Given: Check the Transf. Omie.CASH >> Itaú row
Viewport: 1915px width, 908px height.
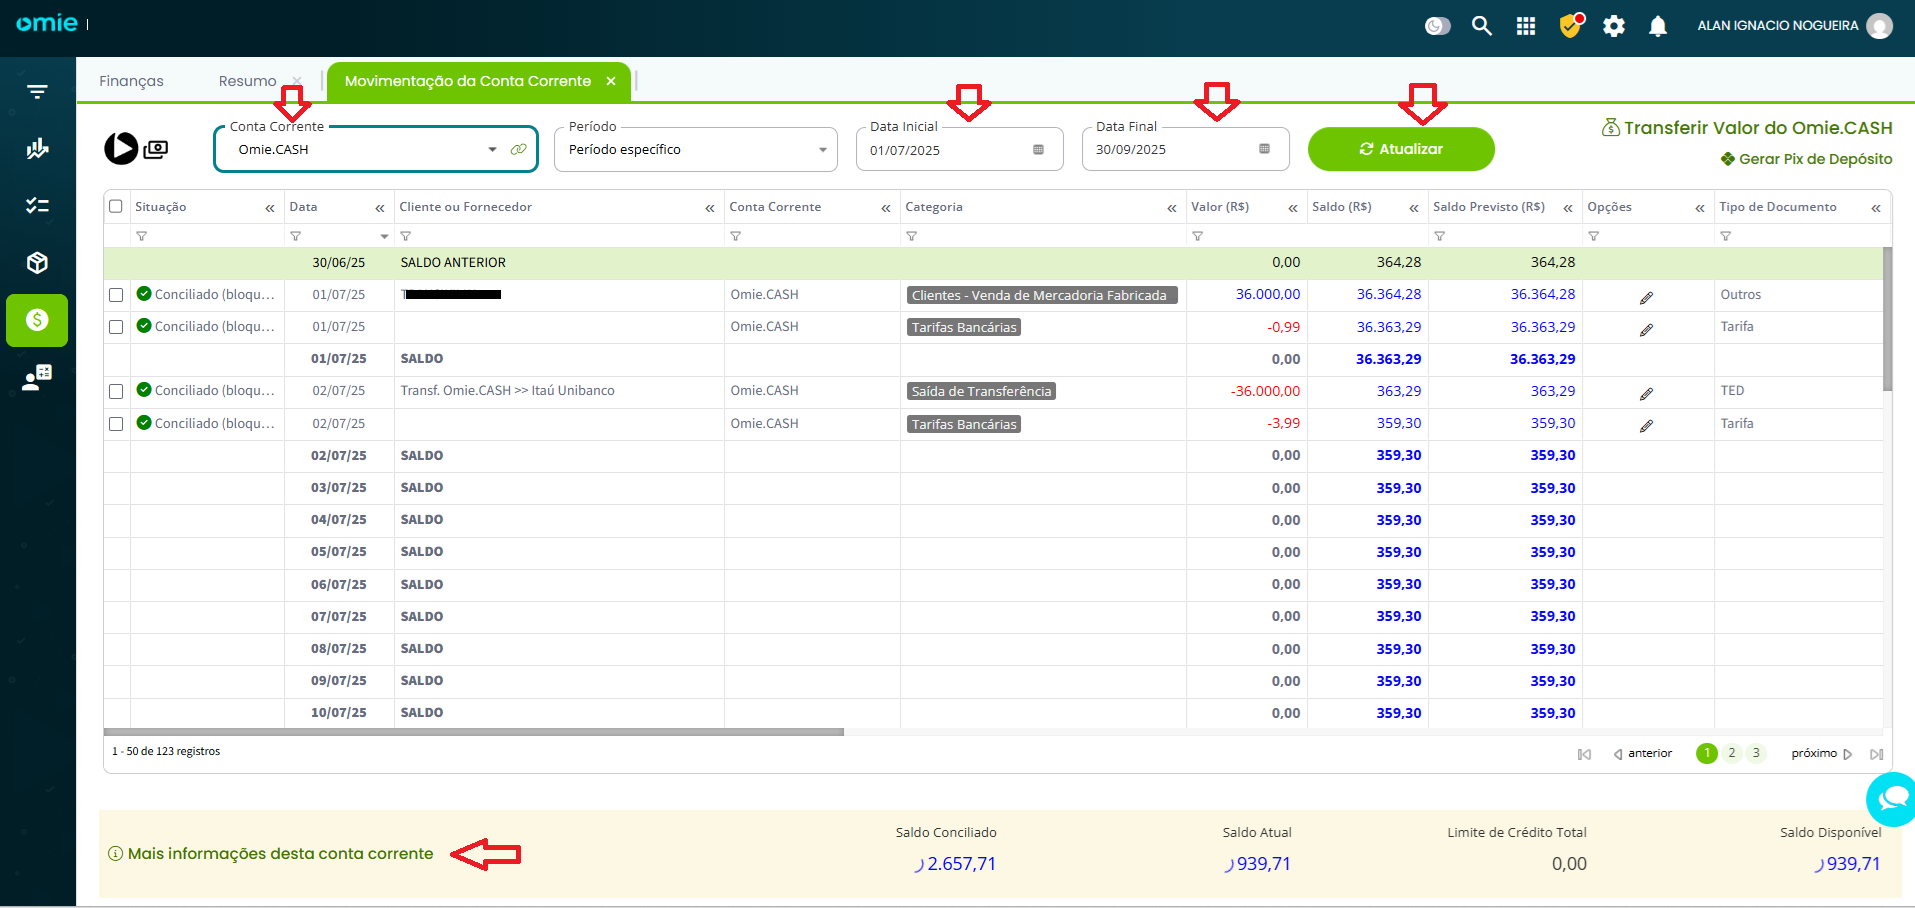Looking at the screenshot, I should pos(116,391).
